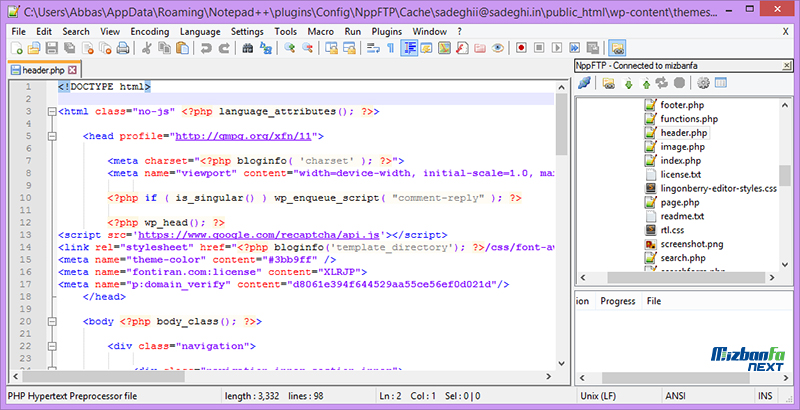Viewport: 800px width, 410px height.
Task: Toggle the Show Indent Guide button
Action: tap(409, 48)
